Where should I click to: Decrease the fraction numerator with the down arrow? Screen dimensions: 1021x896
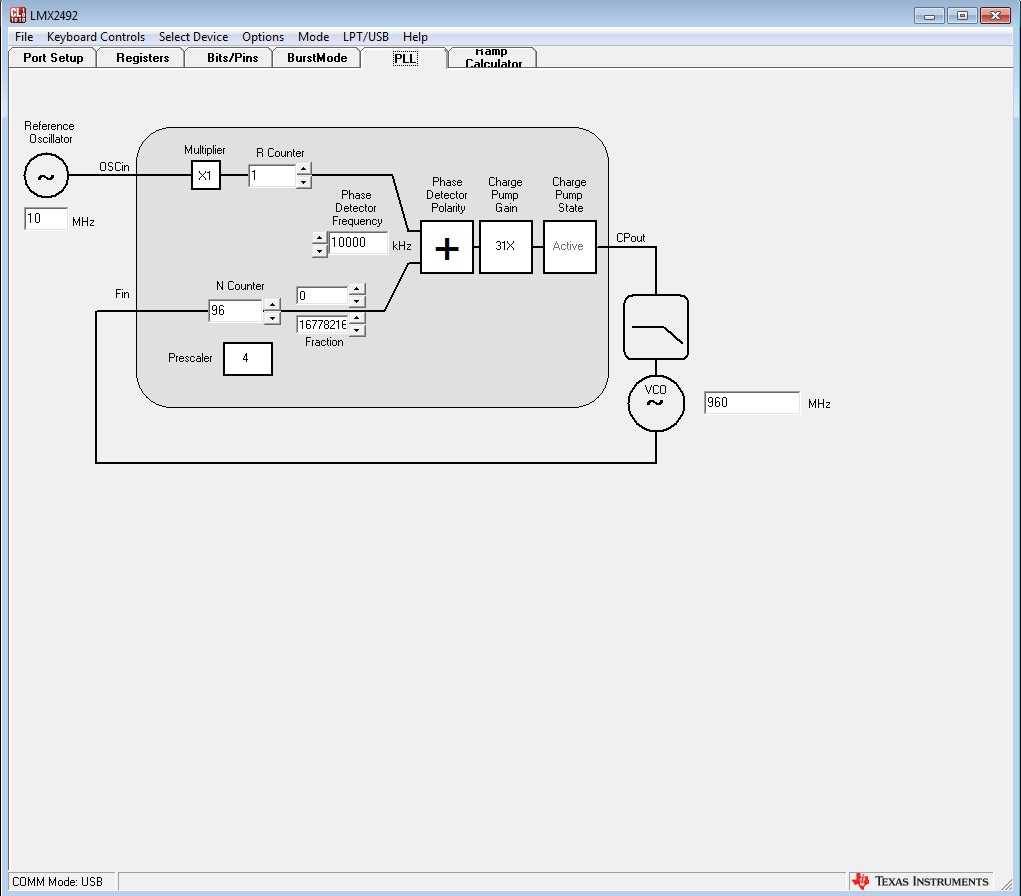click(357, 301)
